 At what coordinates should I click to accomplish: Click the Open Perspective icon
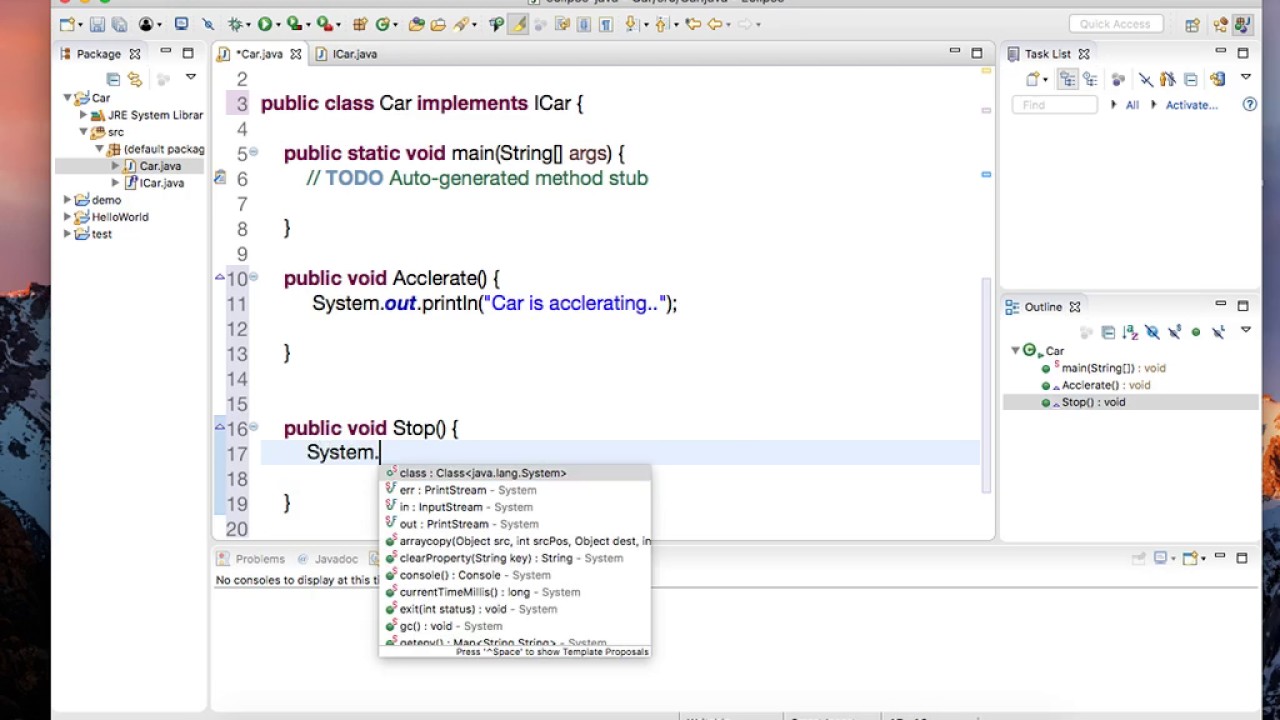(x=1192, y=25)
